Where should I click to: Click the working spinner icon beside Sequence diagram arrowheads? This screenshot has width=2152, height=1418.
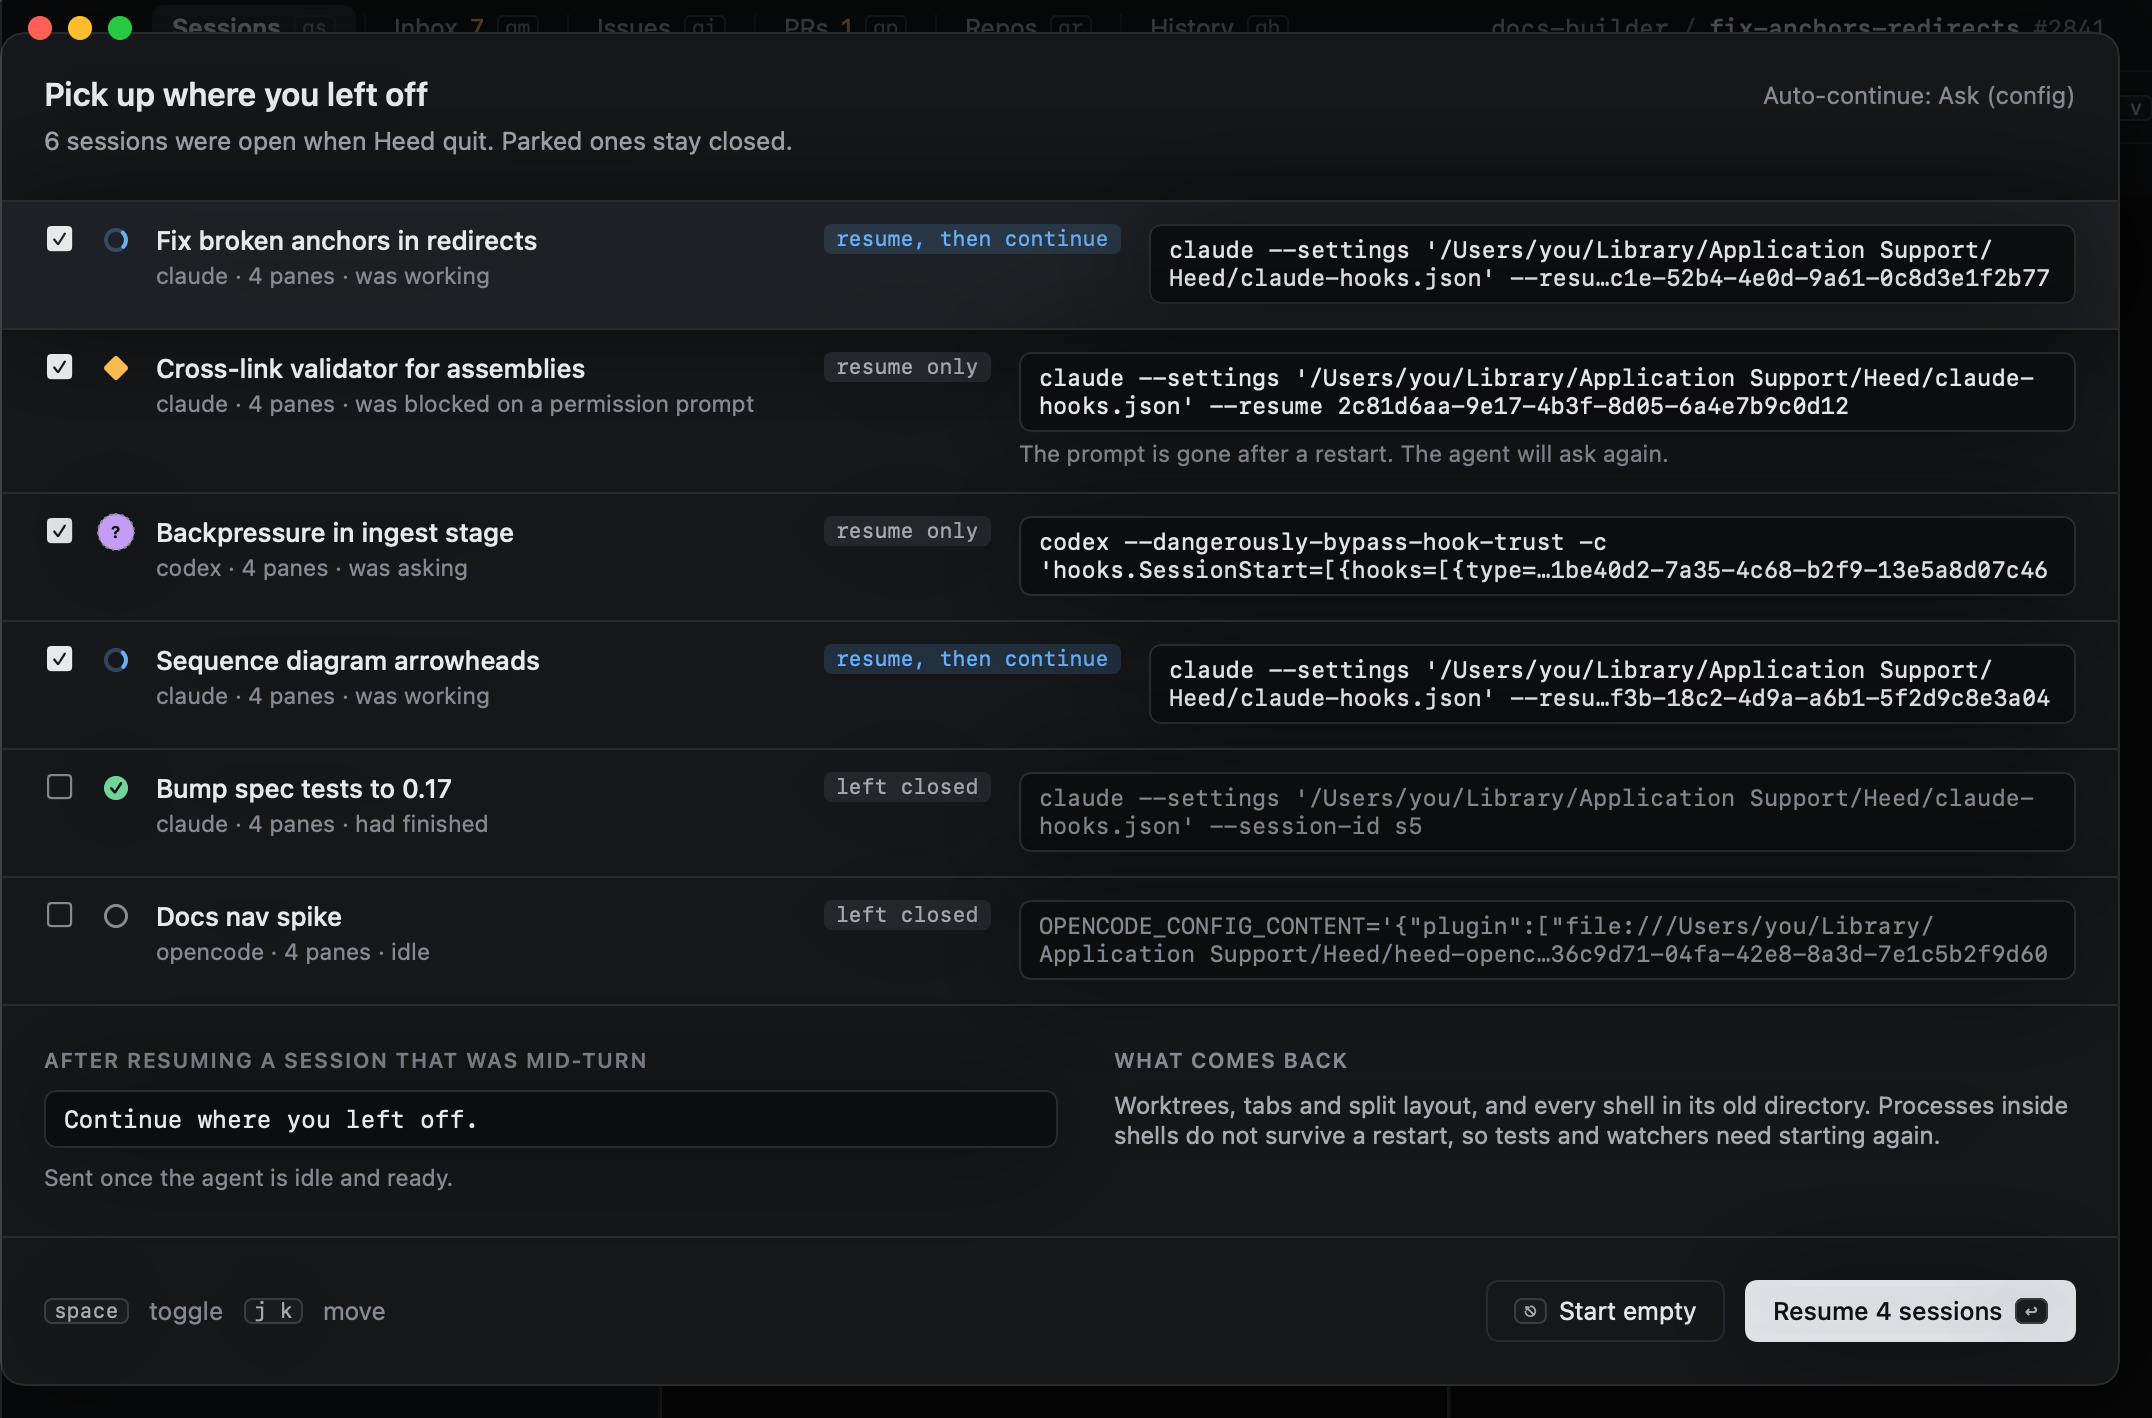tap(116, 660)
